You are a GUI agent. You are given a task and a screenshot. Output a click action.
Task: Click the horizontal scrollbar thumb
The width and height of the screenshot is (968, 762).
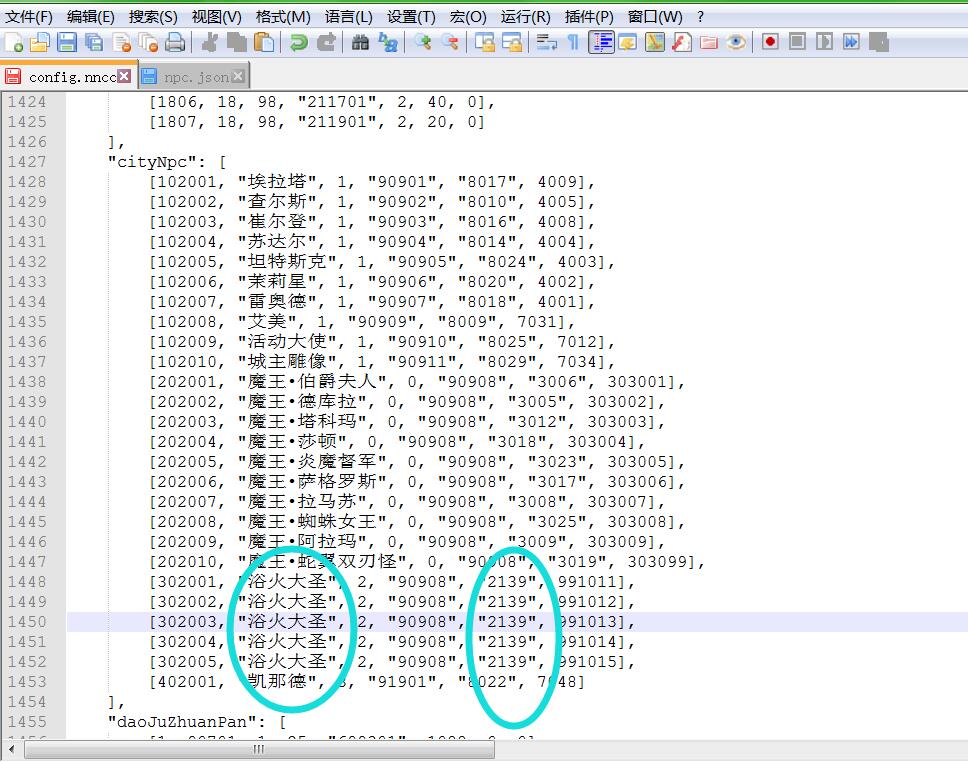pos(258,750)
